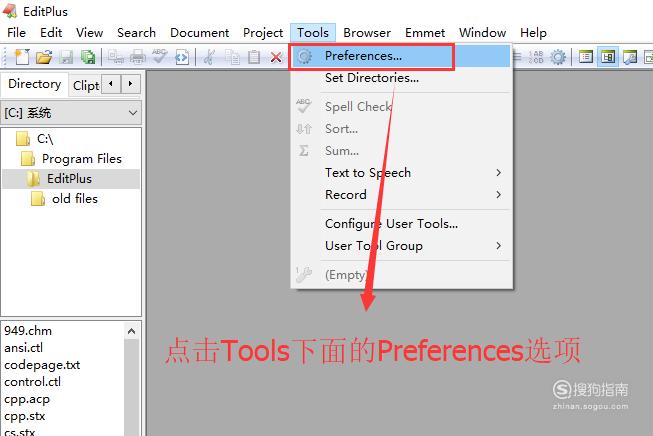Open the Project menu
This screenshot has height=436, width=653.
(263, 32)
